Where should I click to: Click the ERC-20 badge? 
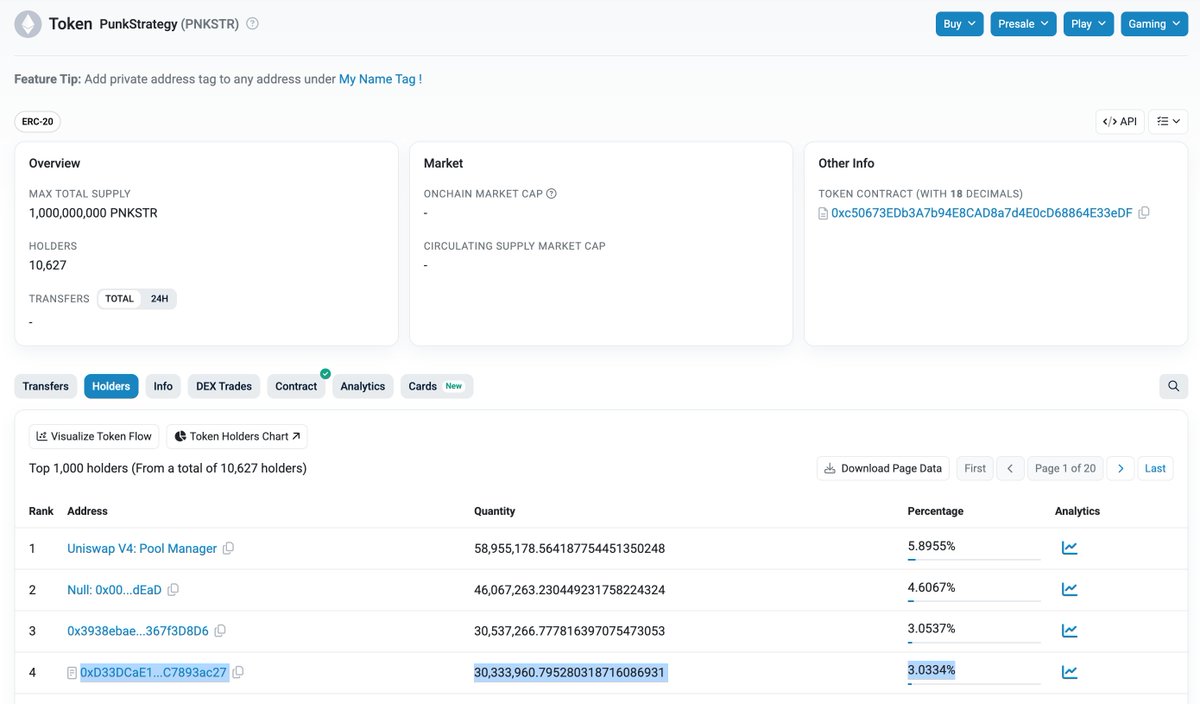tap(38, 122)
